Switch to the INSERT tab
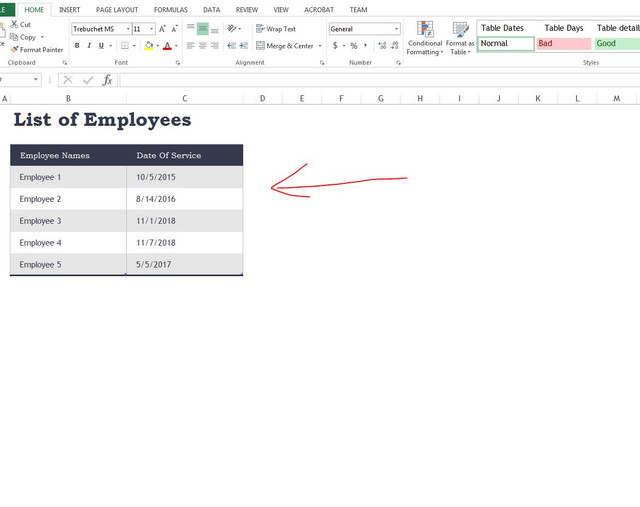The width and height of the screenshot is (640, 507). (x=70, y=10)
